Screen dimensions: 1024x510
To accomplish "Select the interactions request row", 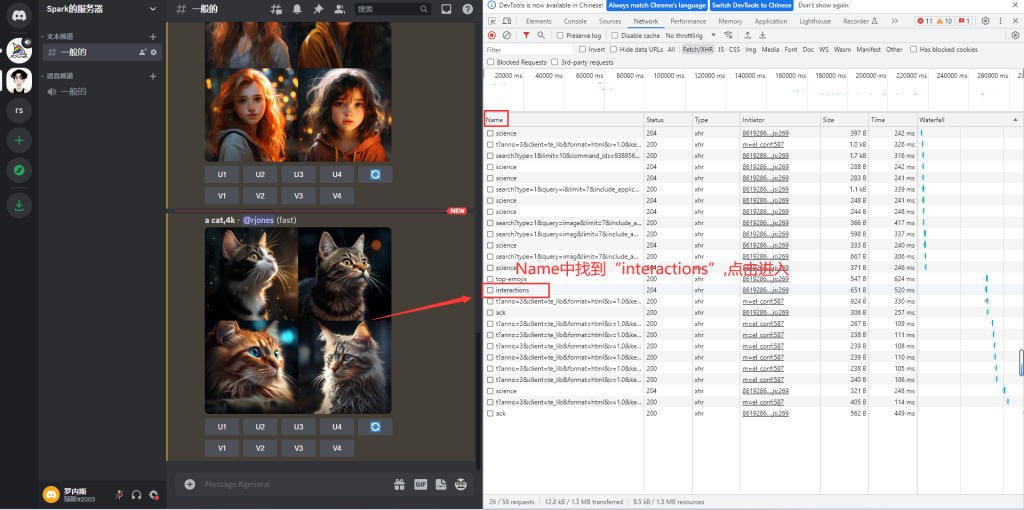I will point(513,290).
